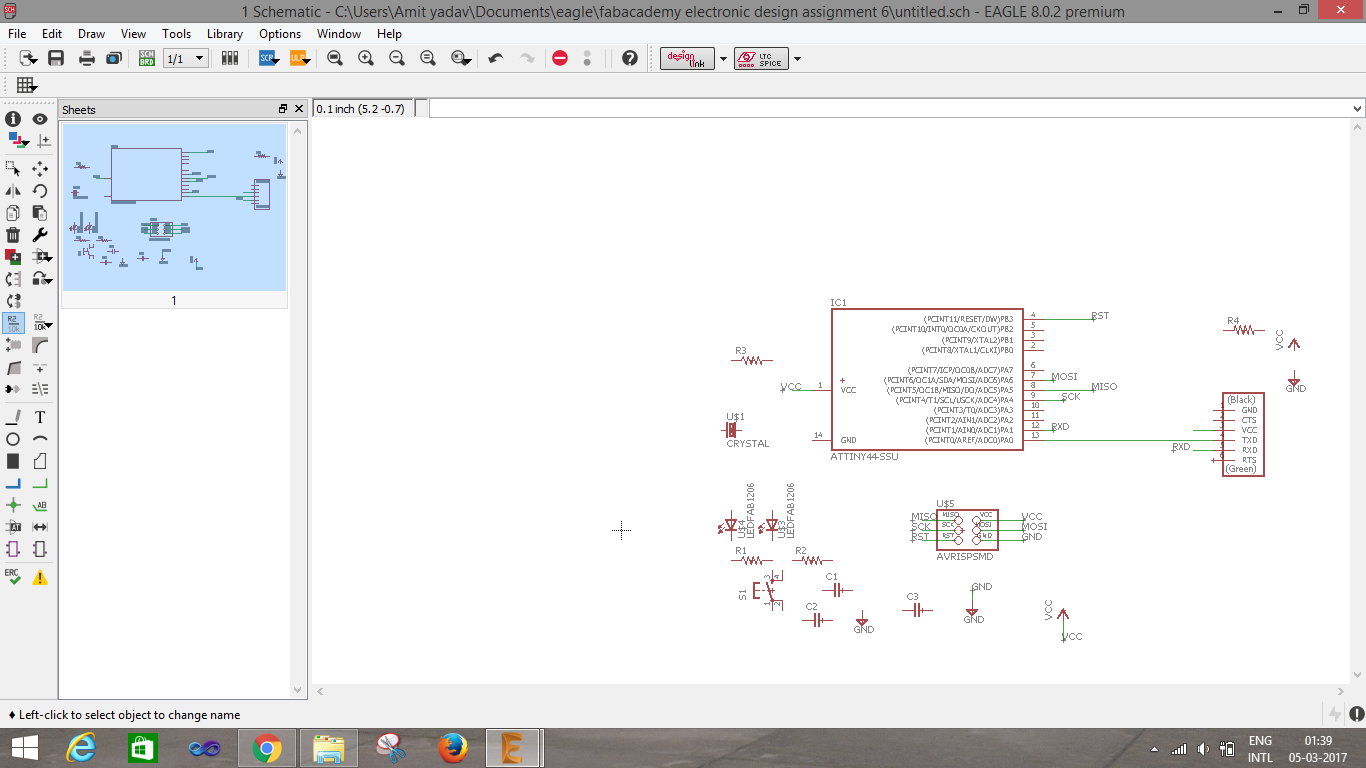This screenshot has width=1366, height=768.
Task: Switch to board with SCH/BRD icon
Action: (x=147, y=58)
